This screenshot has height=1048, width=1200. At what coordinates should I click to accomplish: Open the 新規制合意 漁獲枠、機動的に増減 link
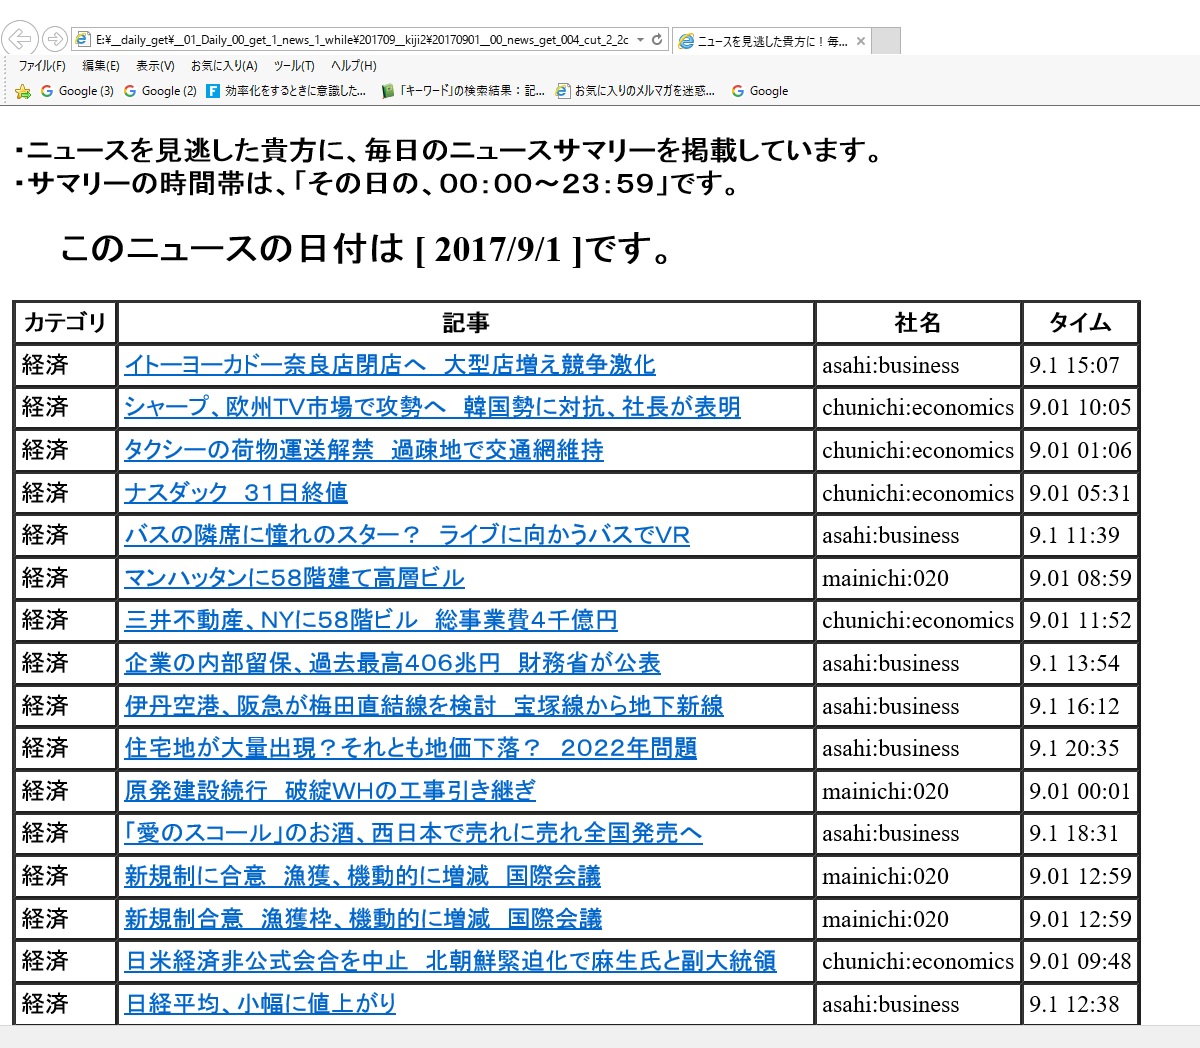(x=363, y=919)
